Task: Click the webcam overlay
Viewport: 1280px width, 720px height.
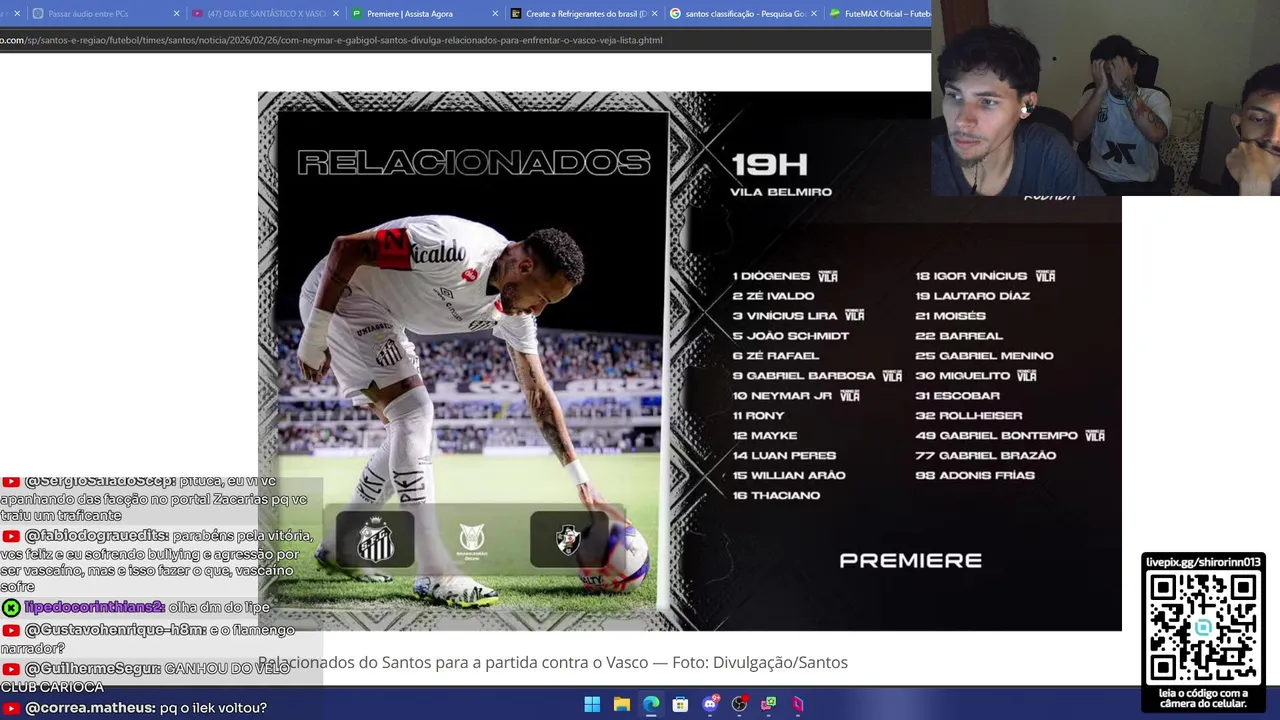Action: tap(1105, 98)
